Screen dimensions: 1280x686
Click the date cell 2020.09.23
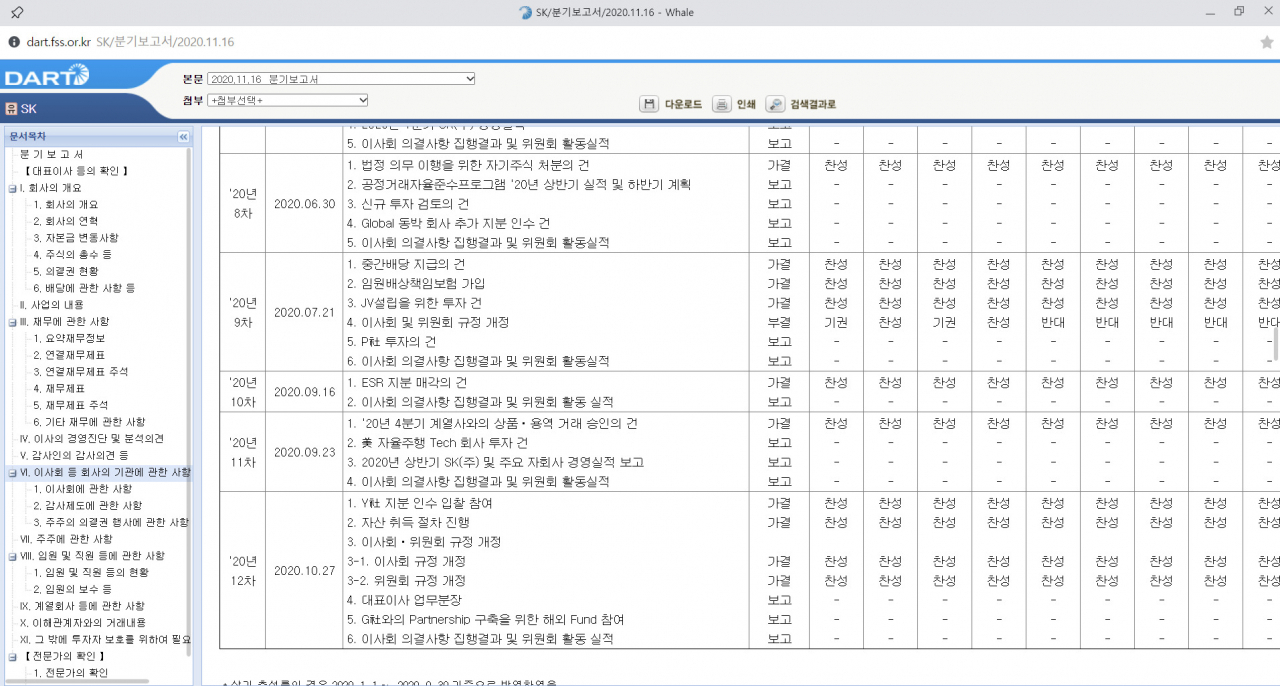pos(304,452)
